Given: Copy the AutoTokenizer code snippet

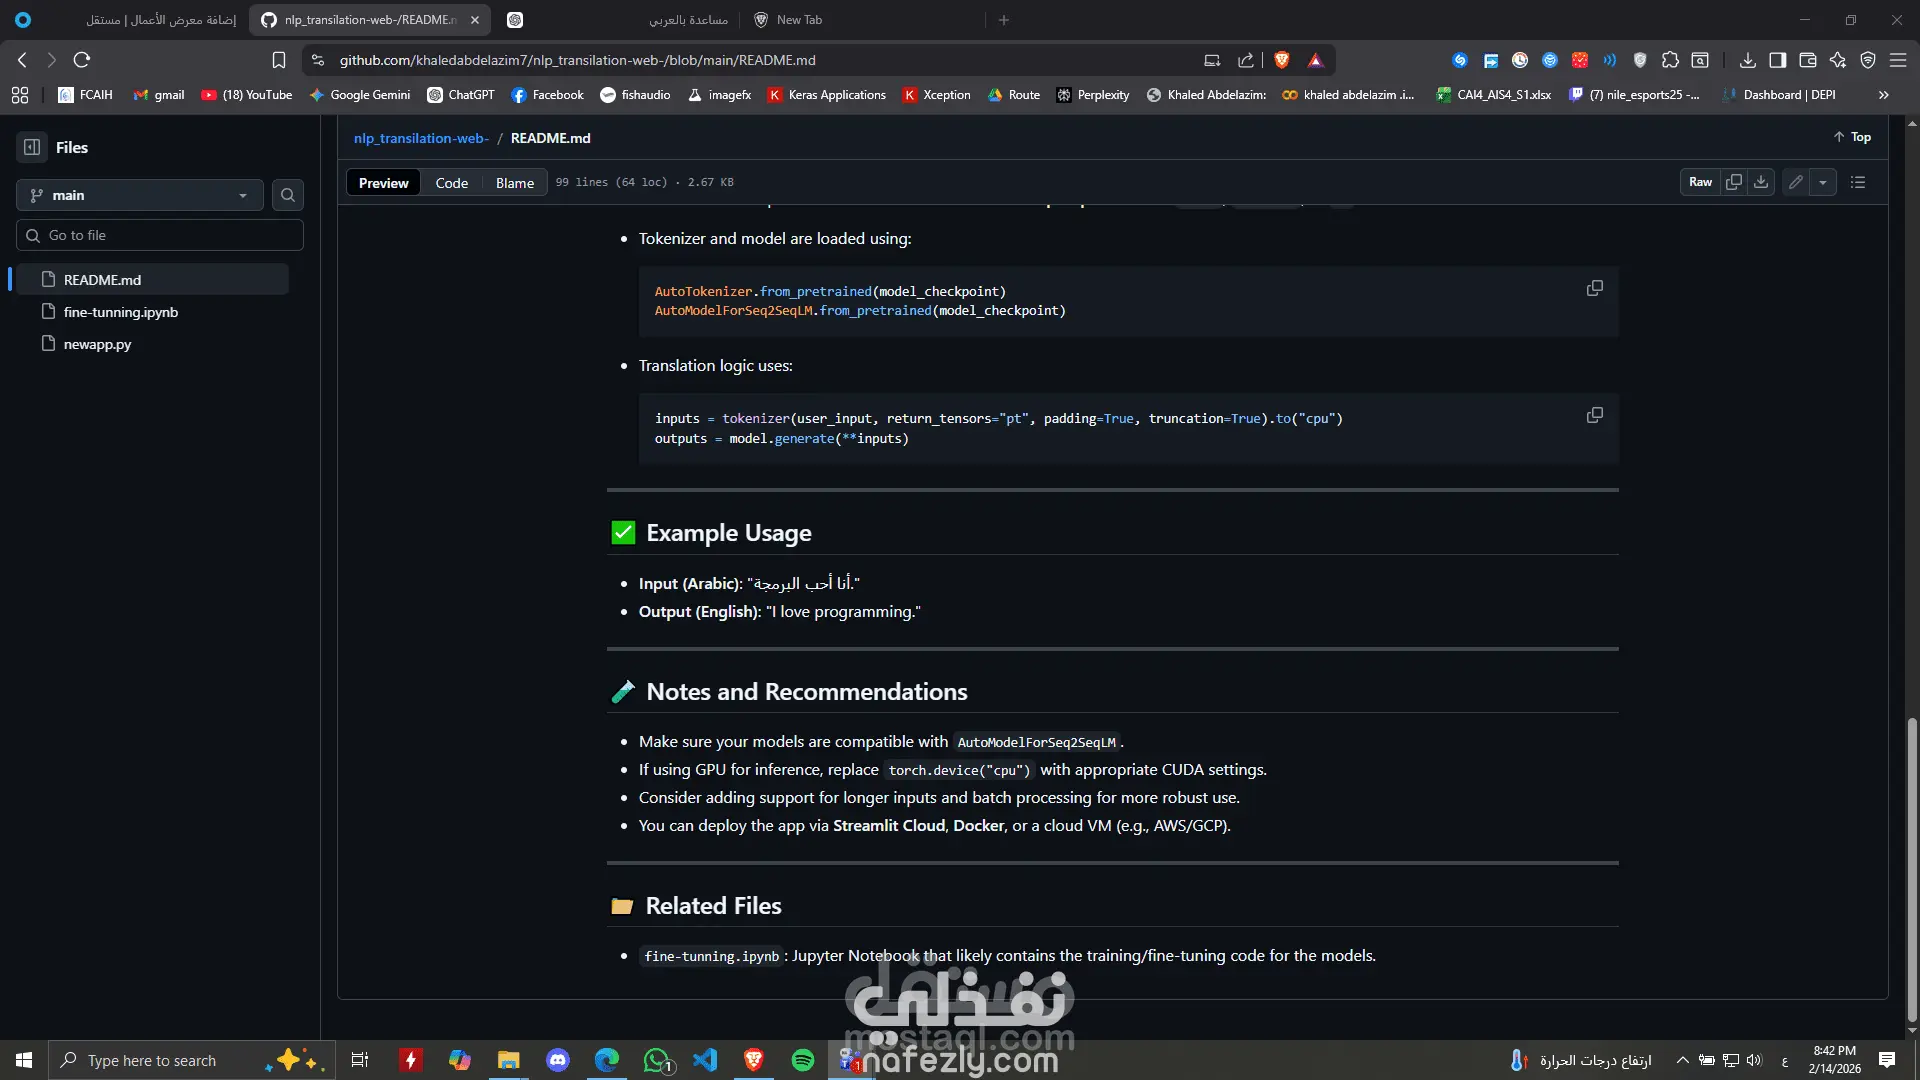Looking at the screenshot, I should pyautogui.click(x=1594, y=288).
